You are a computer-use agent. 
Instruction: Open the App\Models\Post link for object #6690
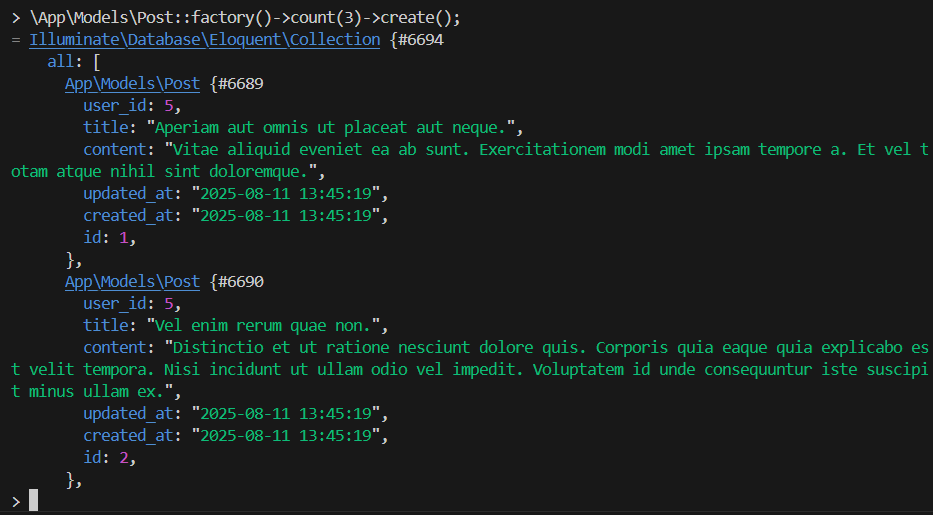[132, 282]
